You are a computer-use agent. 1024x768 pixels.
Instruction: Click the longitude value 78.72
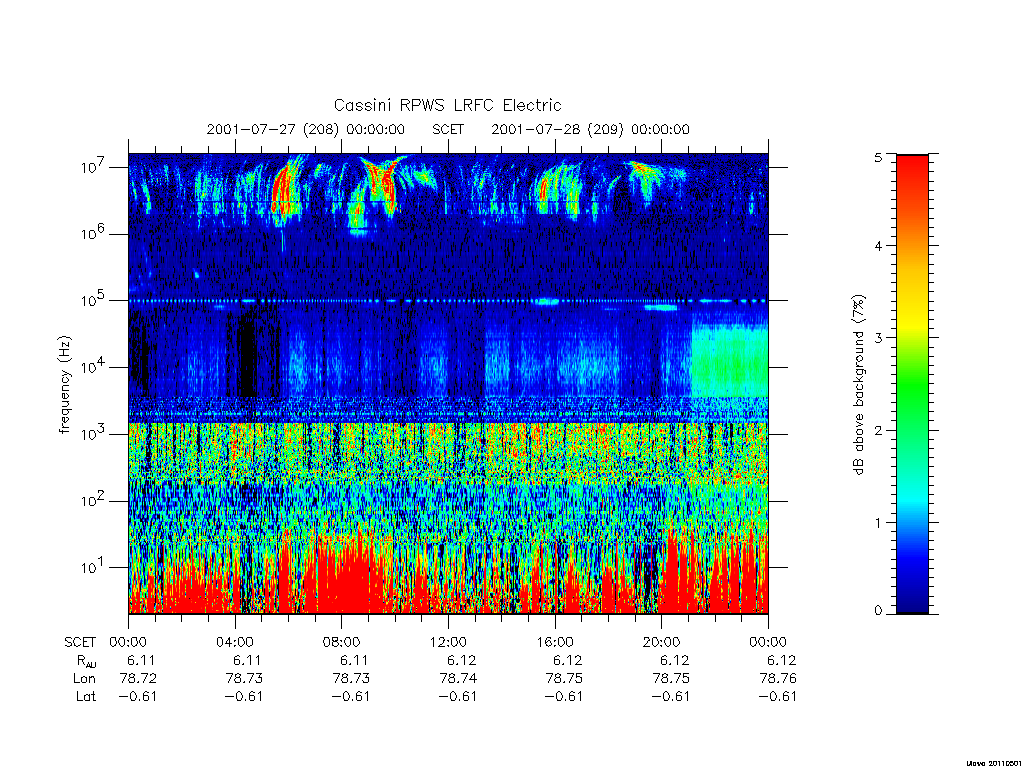pos(138,679)
